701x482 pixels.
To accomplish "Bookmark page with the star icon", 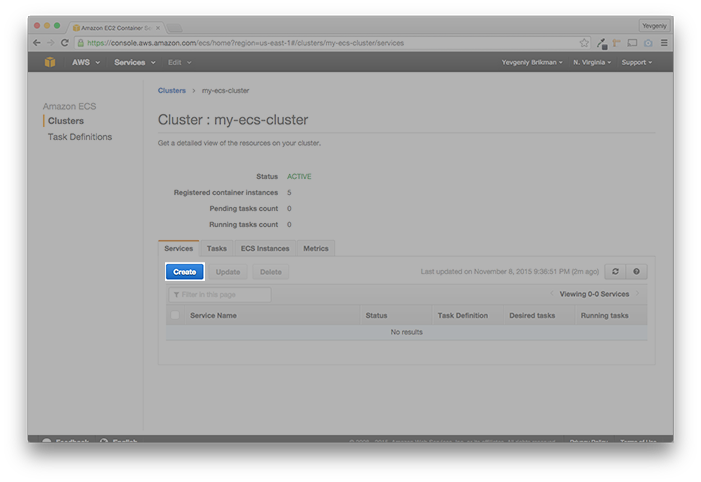I will pyautogui.click(x=584, y=43).
